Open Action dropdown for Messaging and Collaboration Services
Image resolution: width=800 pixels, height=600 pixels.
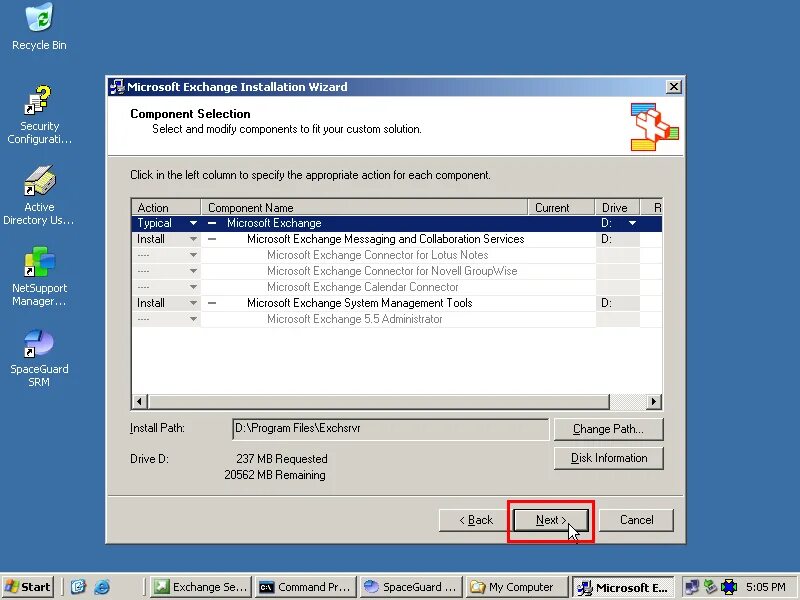(x=193, y=239)
